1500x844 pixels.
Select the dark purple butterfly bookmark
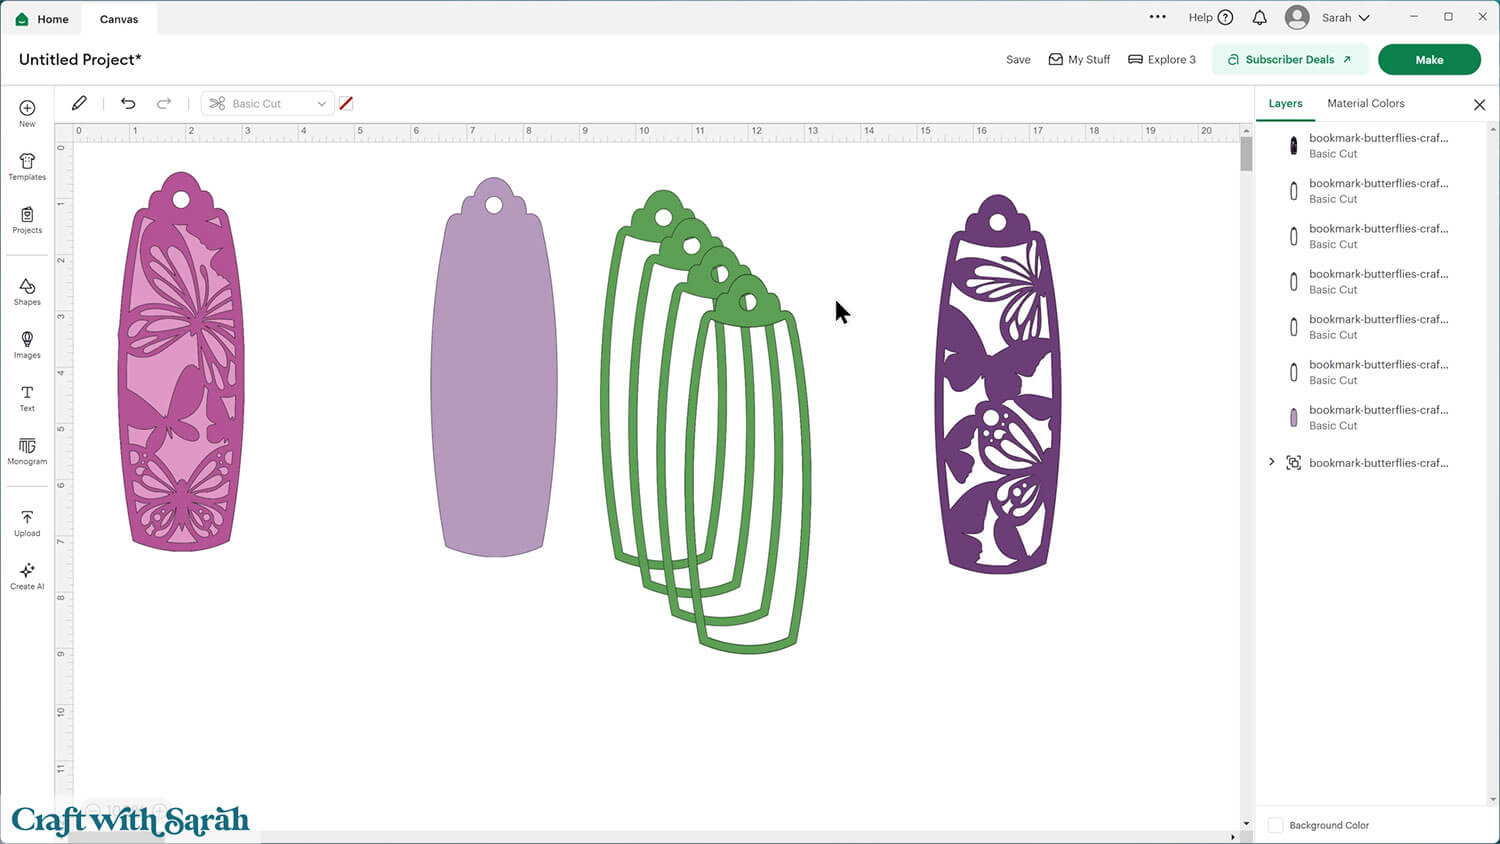point(998,384)
